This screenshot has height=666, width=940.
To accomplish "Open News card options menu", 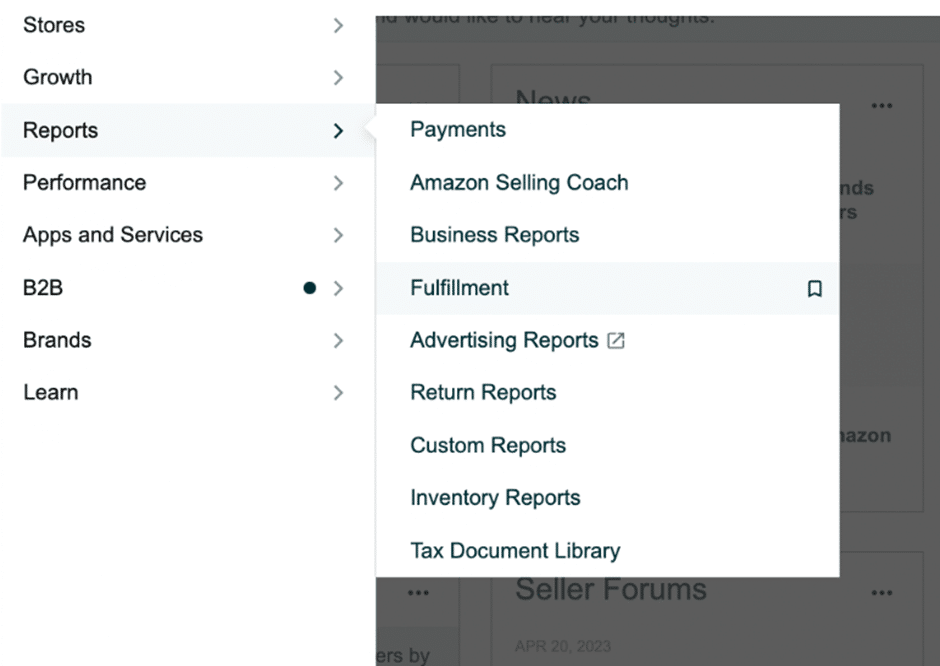I will [881, 106].
